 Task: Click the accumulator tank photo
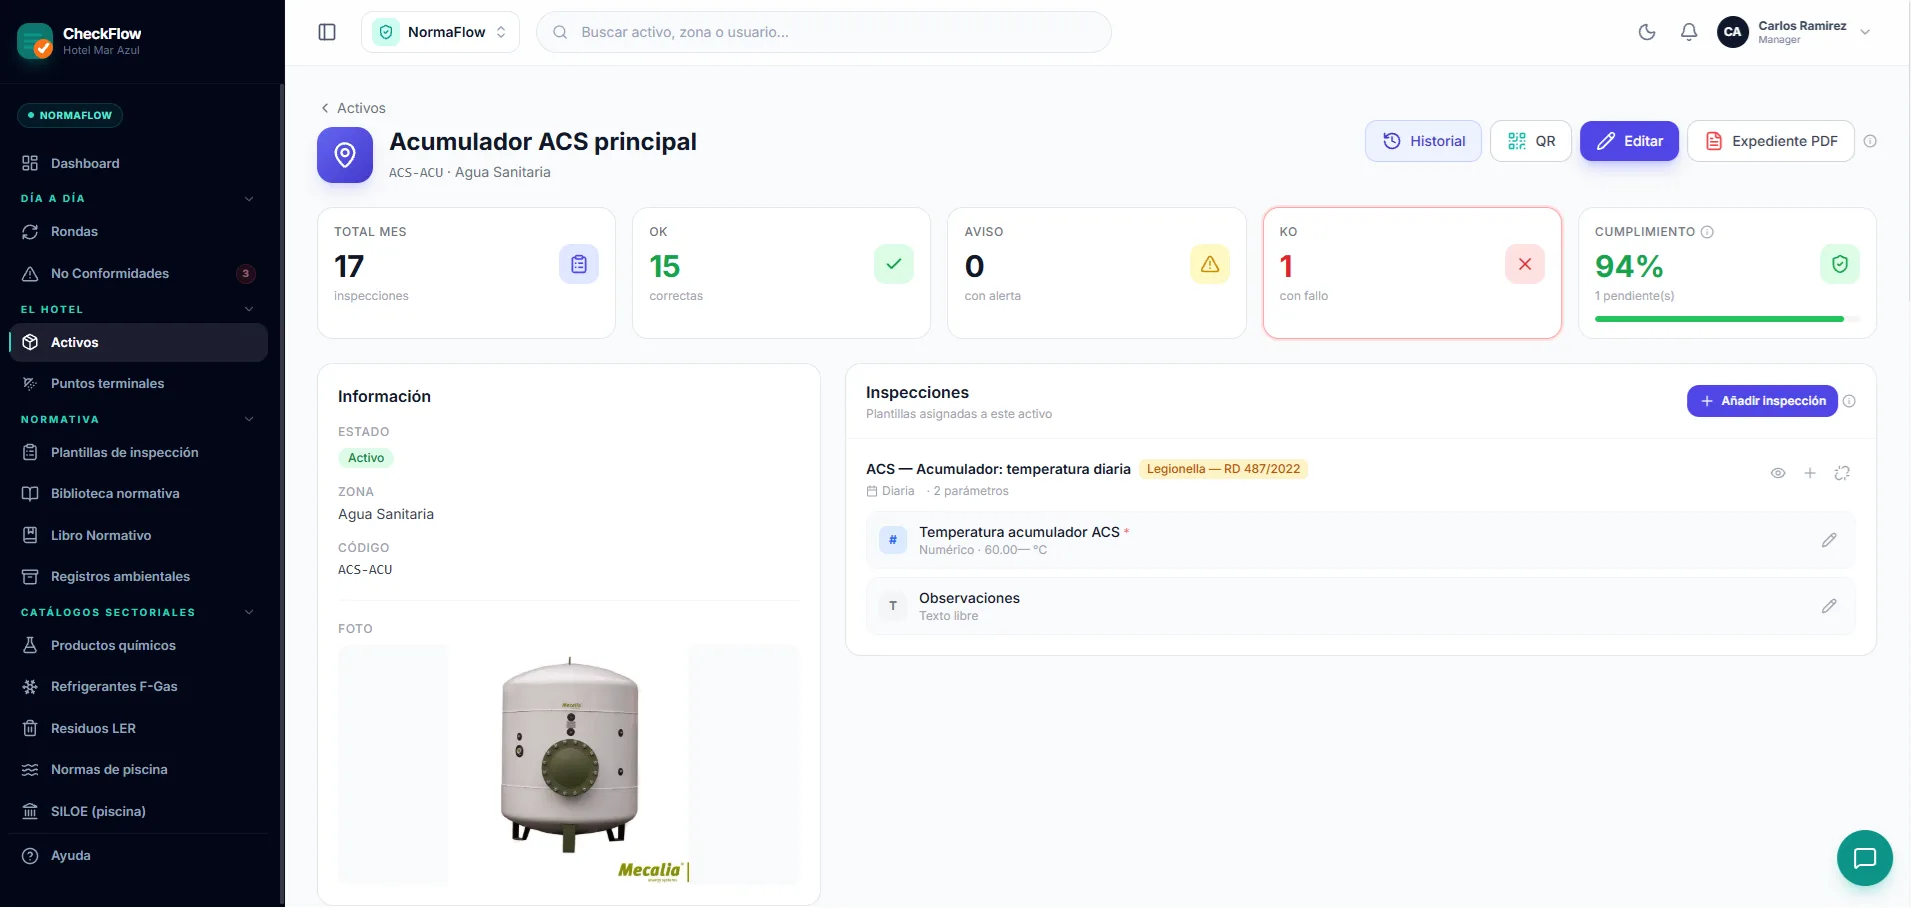[x=569, y=765]
